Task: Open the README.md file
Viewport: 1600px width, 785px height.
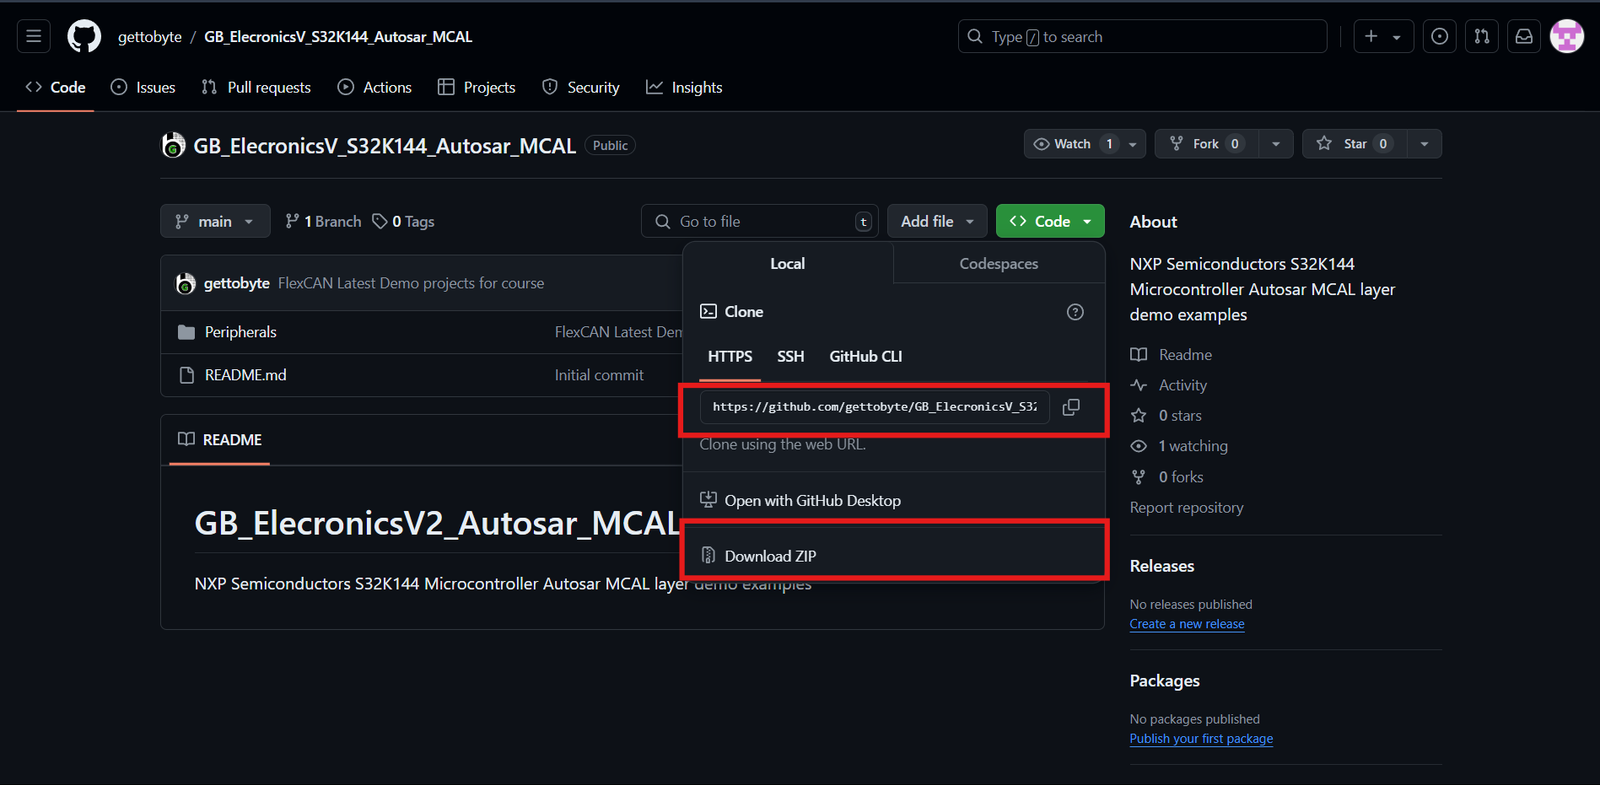Action: click(245, 375)
